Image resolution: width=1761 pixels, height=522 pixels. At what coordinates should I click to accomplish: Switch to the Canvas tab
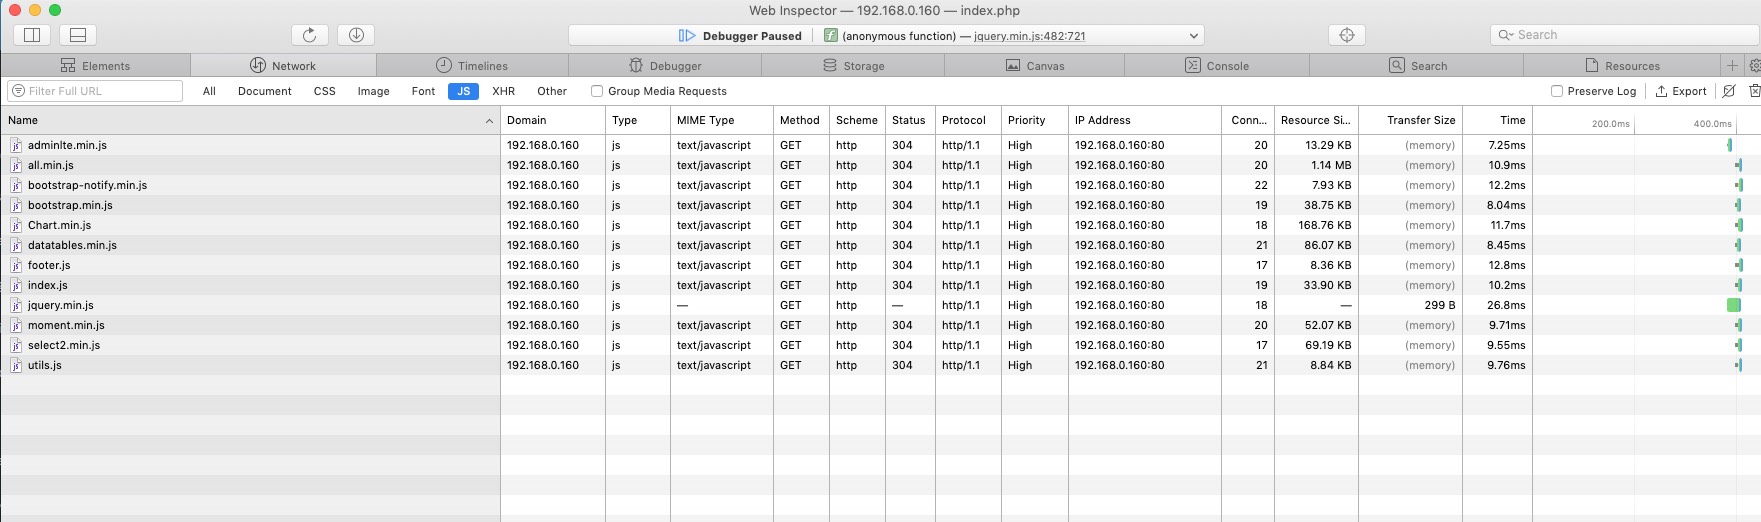[1035, 65]
